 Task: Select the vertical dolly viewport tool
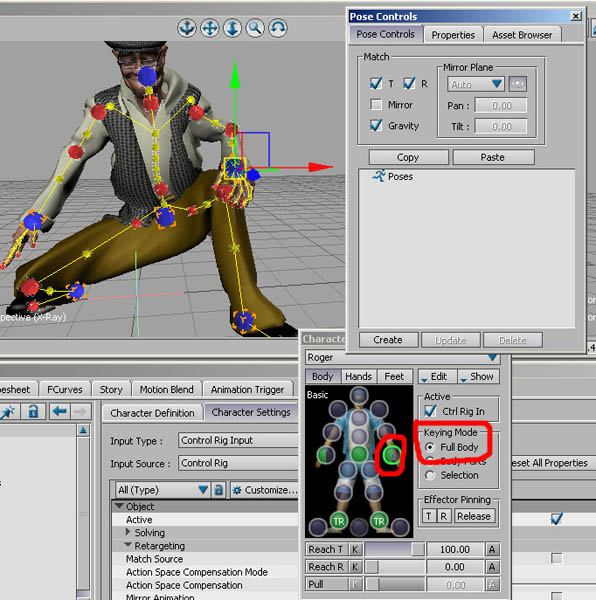tap(232, 28)
